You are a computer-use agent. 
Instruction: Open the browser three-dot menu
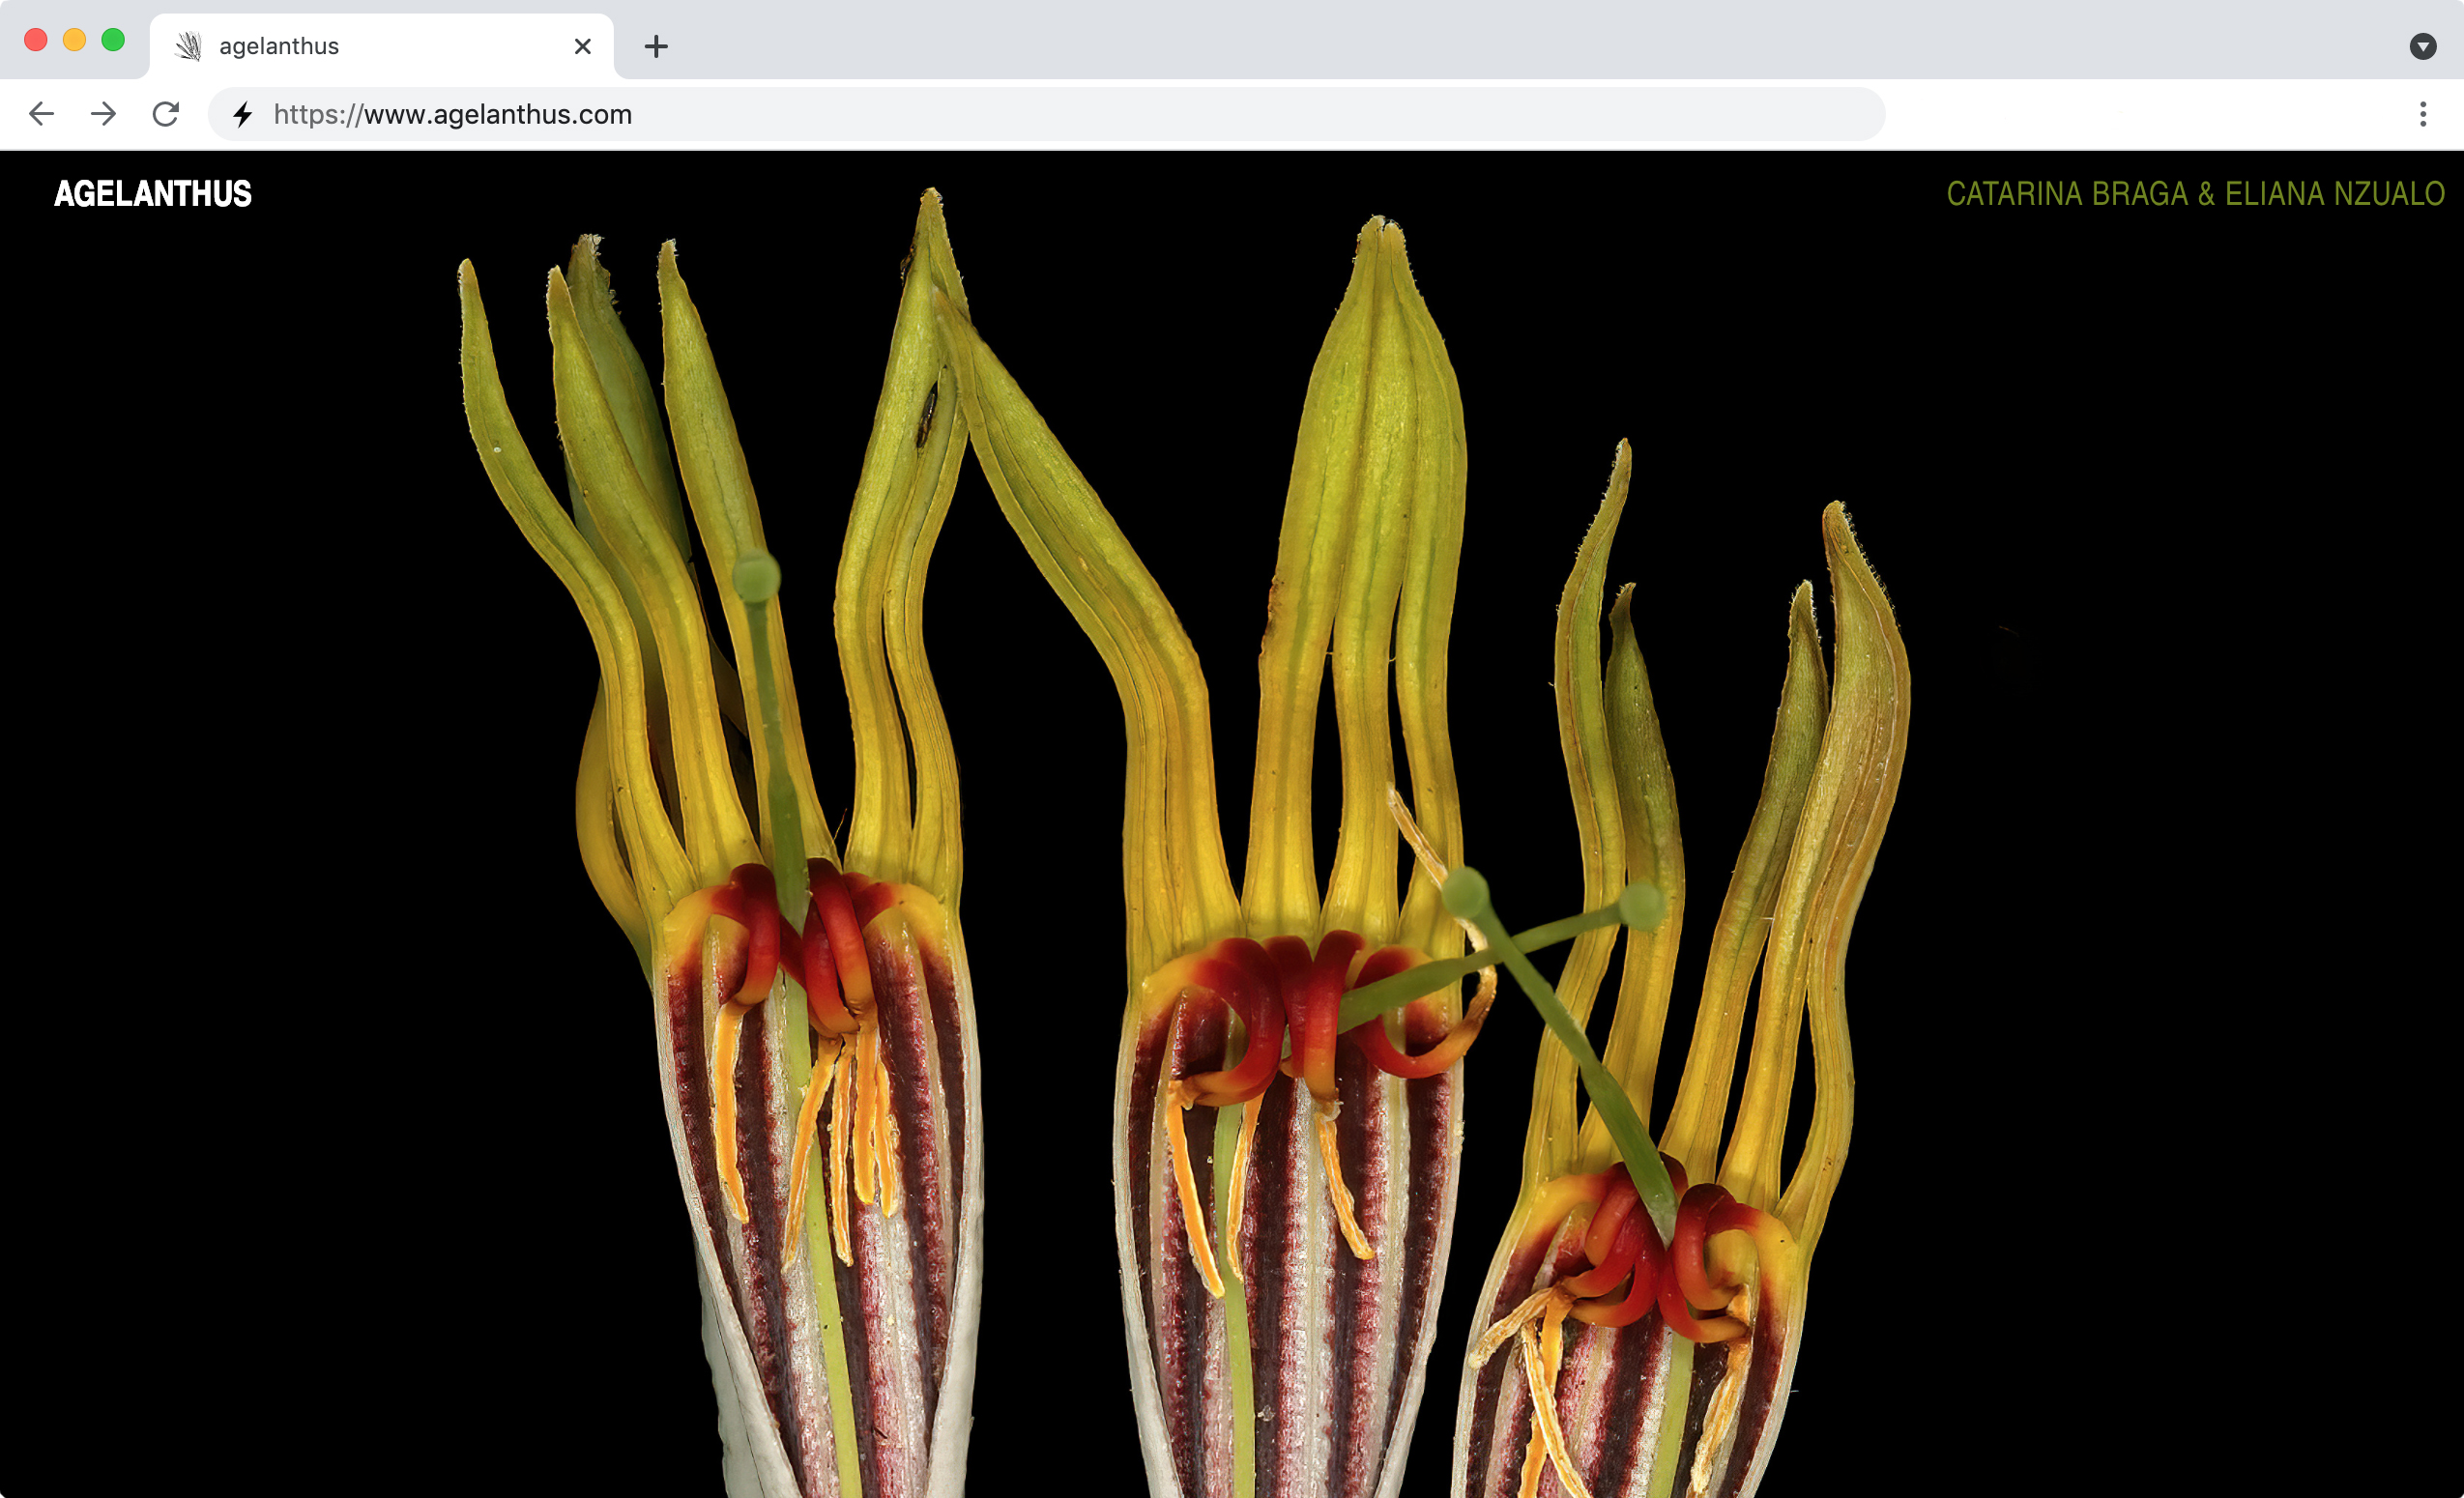click(x=2422, y=114)
